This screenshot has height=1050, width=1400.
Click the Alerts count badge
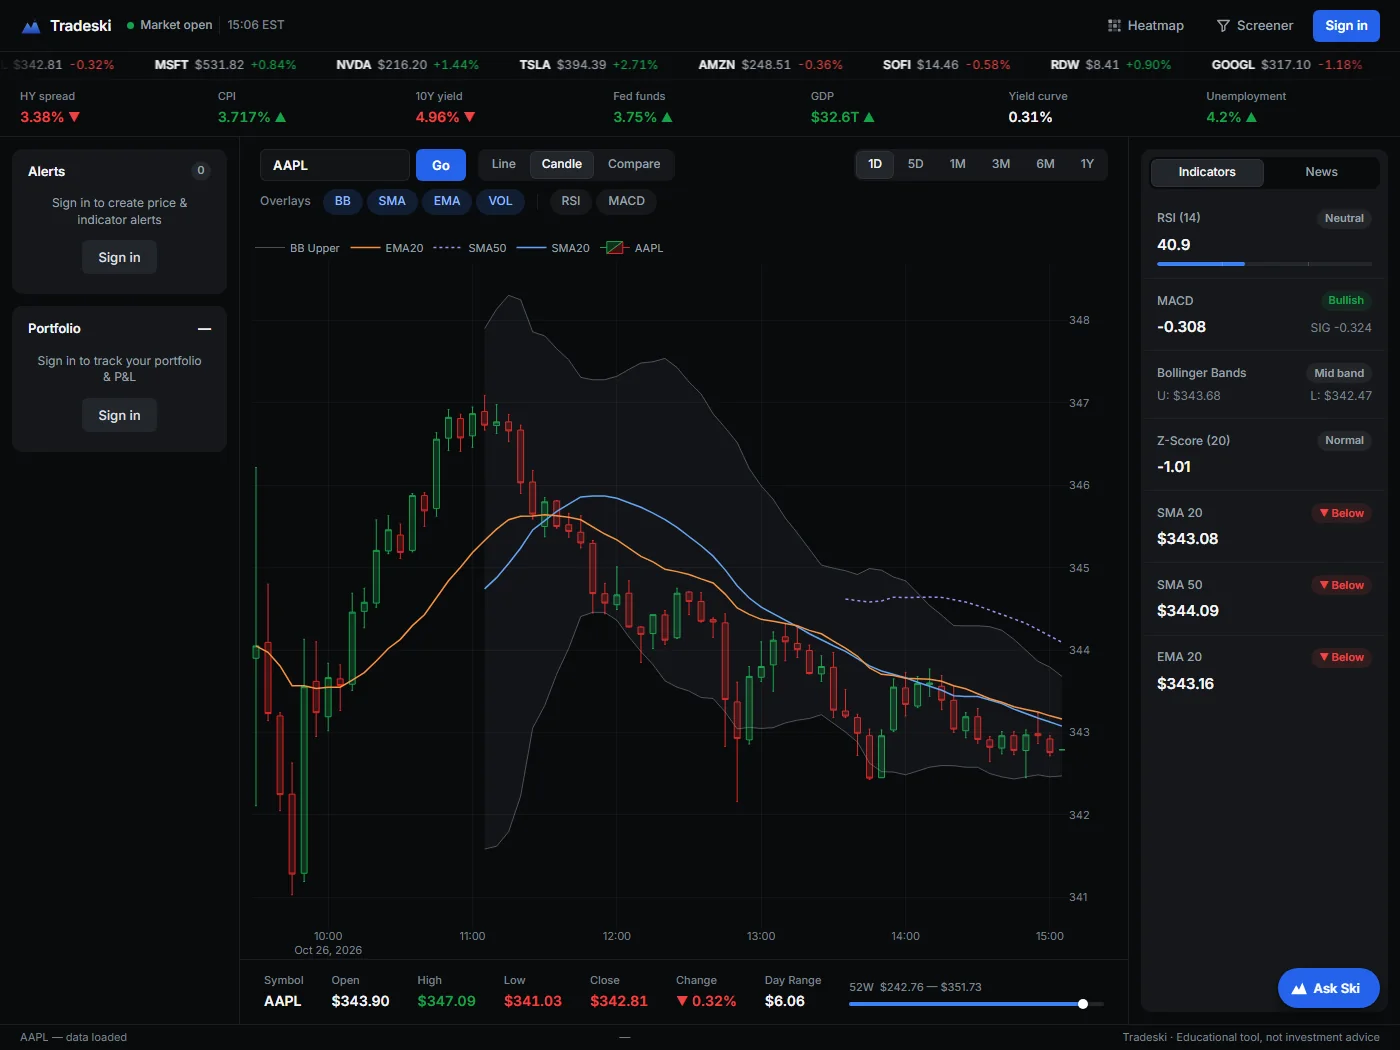201,171
